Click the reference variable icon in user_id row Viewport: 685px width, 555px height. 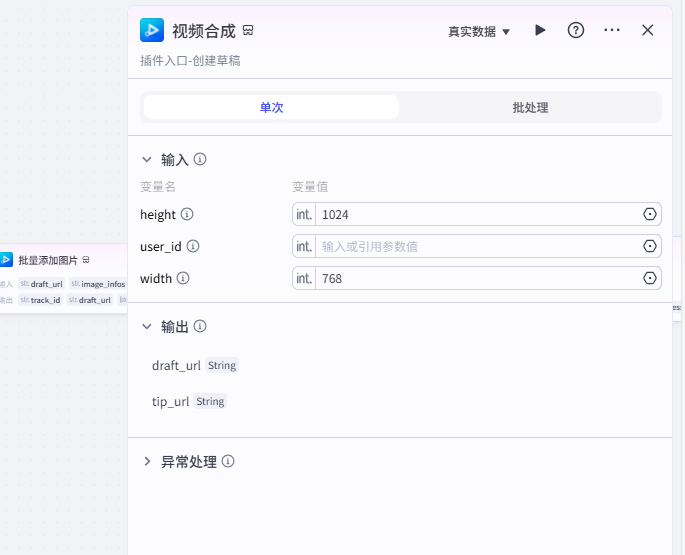pos(650,246)
